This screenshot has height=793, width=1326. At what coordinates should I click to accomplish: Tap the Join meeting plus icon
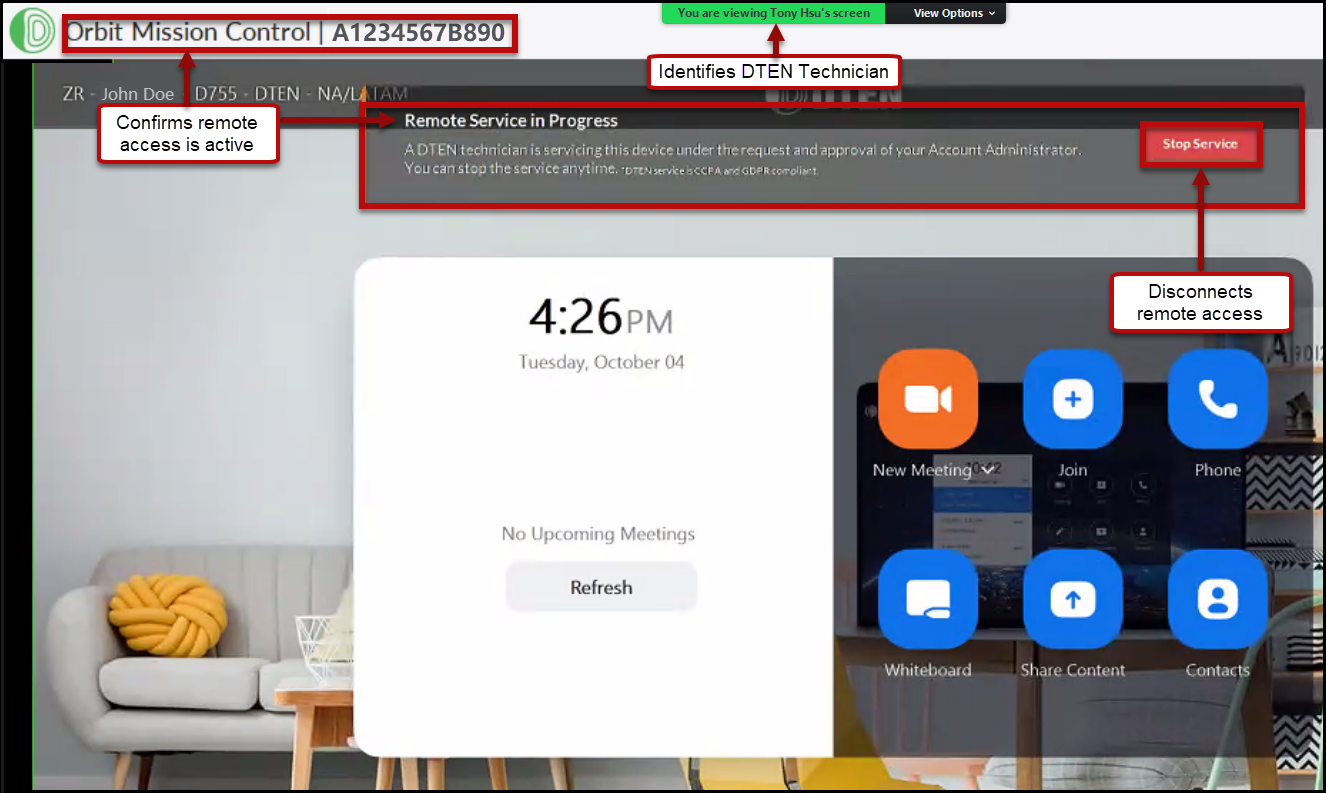pos(1072,399)
